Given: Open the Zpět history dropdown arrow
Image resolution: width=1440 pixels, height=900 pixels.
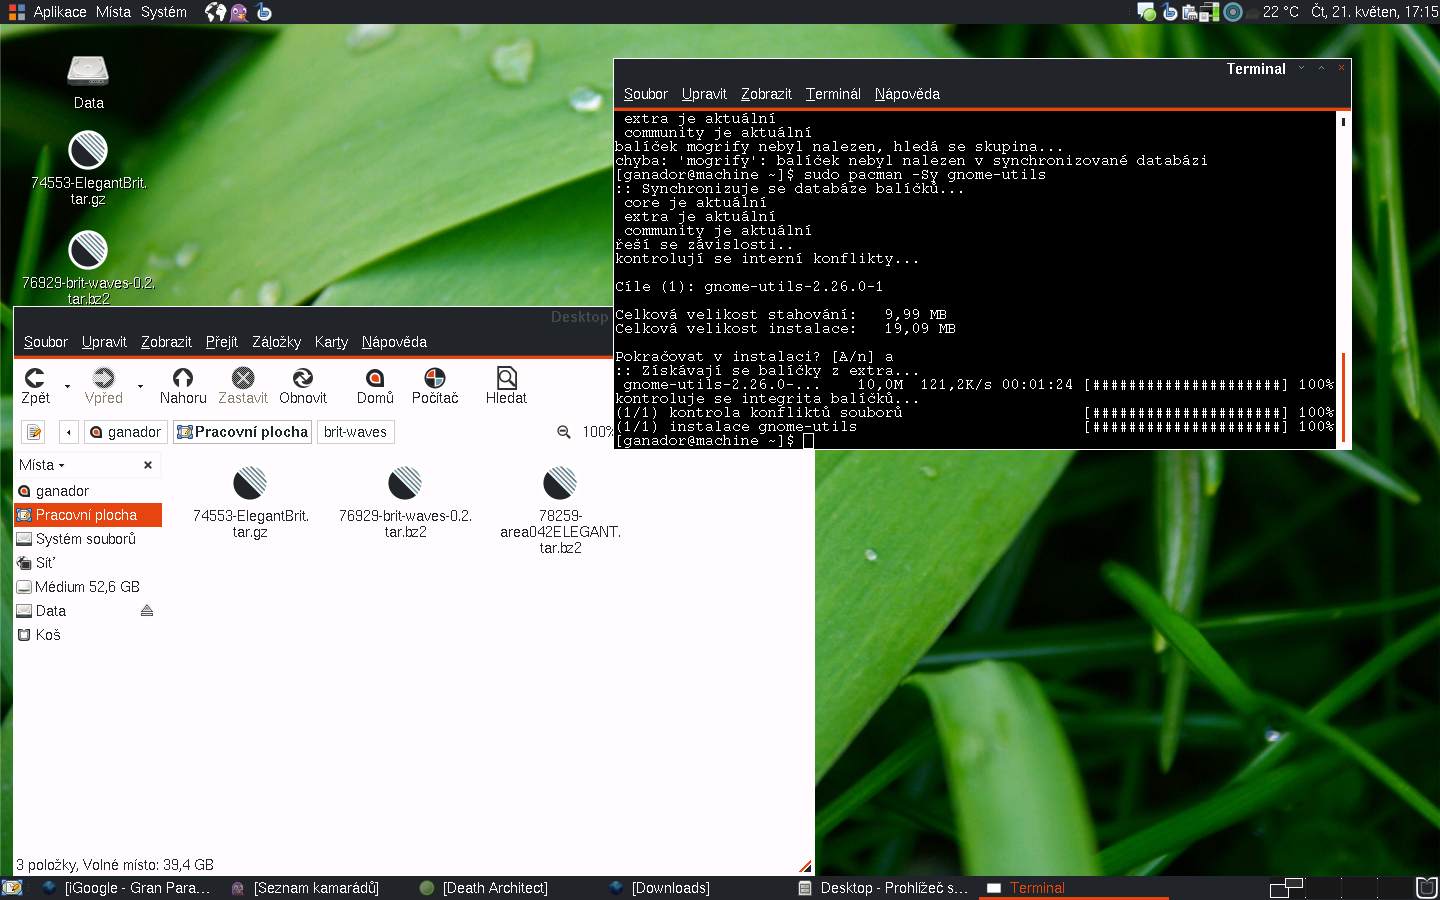Looking at the screenshot, I should point(68,386).
